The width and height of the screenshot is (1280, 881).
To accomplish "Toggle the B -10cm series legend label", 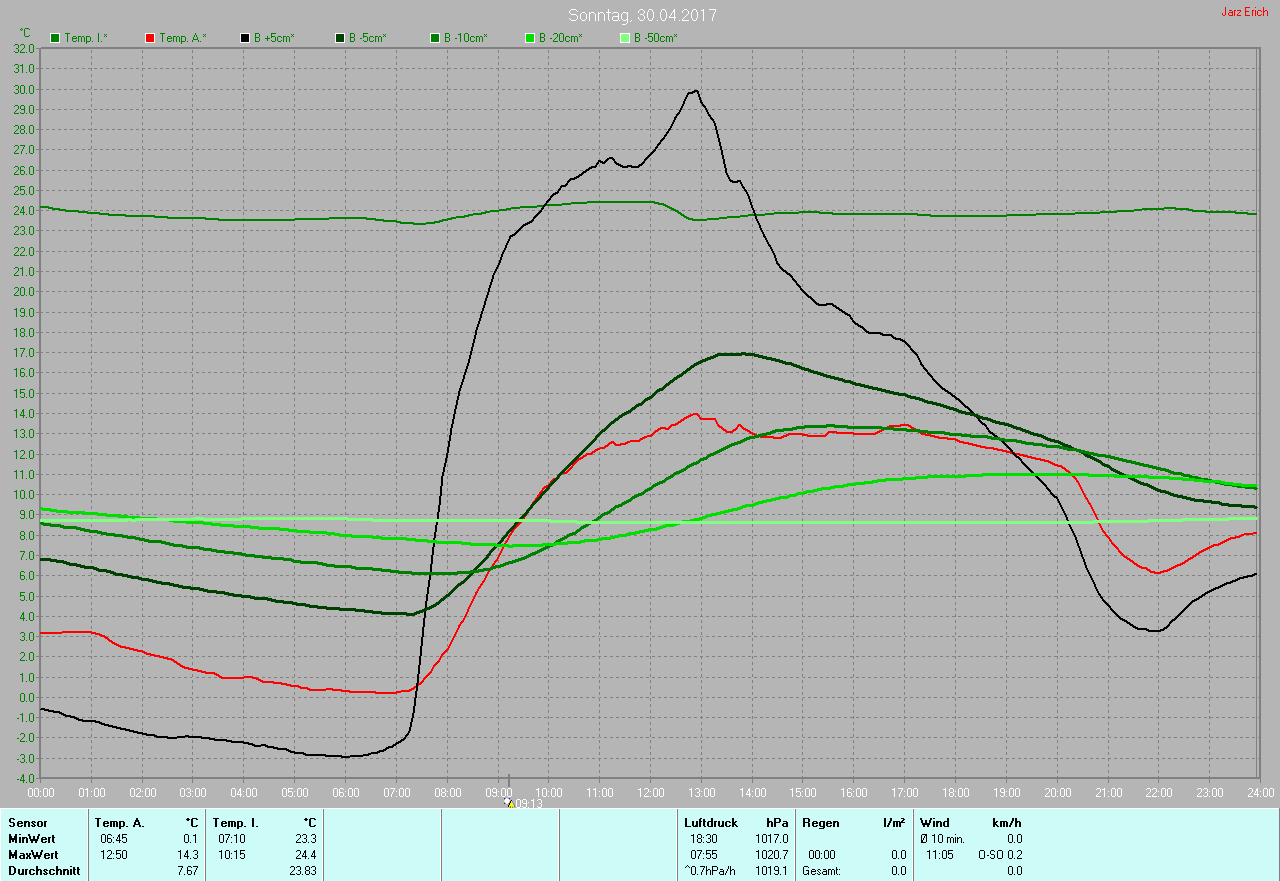I will point(465,38).
